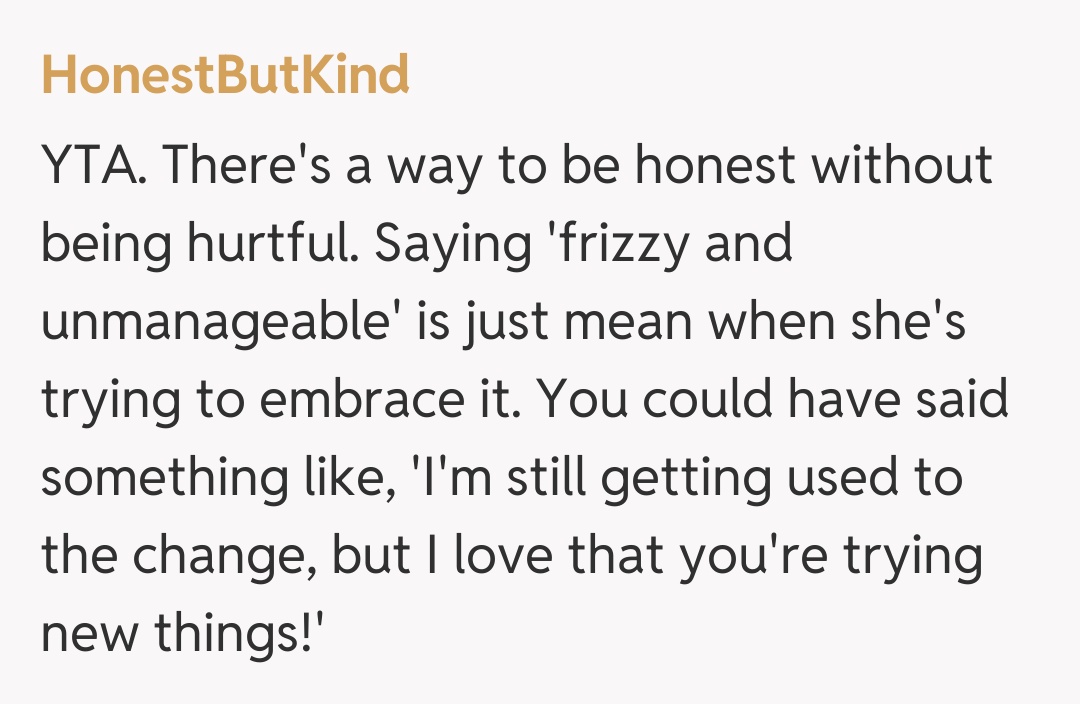Open the HonestButKind user profile
The width and height of the screenshot is (1080, 704).
[225, 76]
